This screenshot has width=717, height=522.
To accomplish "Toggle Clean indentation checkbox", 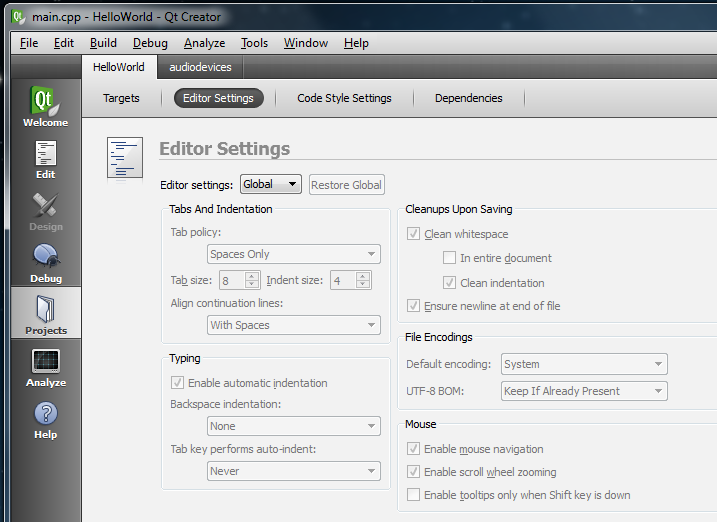I will [449, 283].
